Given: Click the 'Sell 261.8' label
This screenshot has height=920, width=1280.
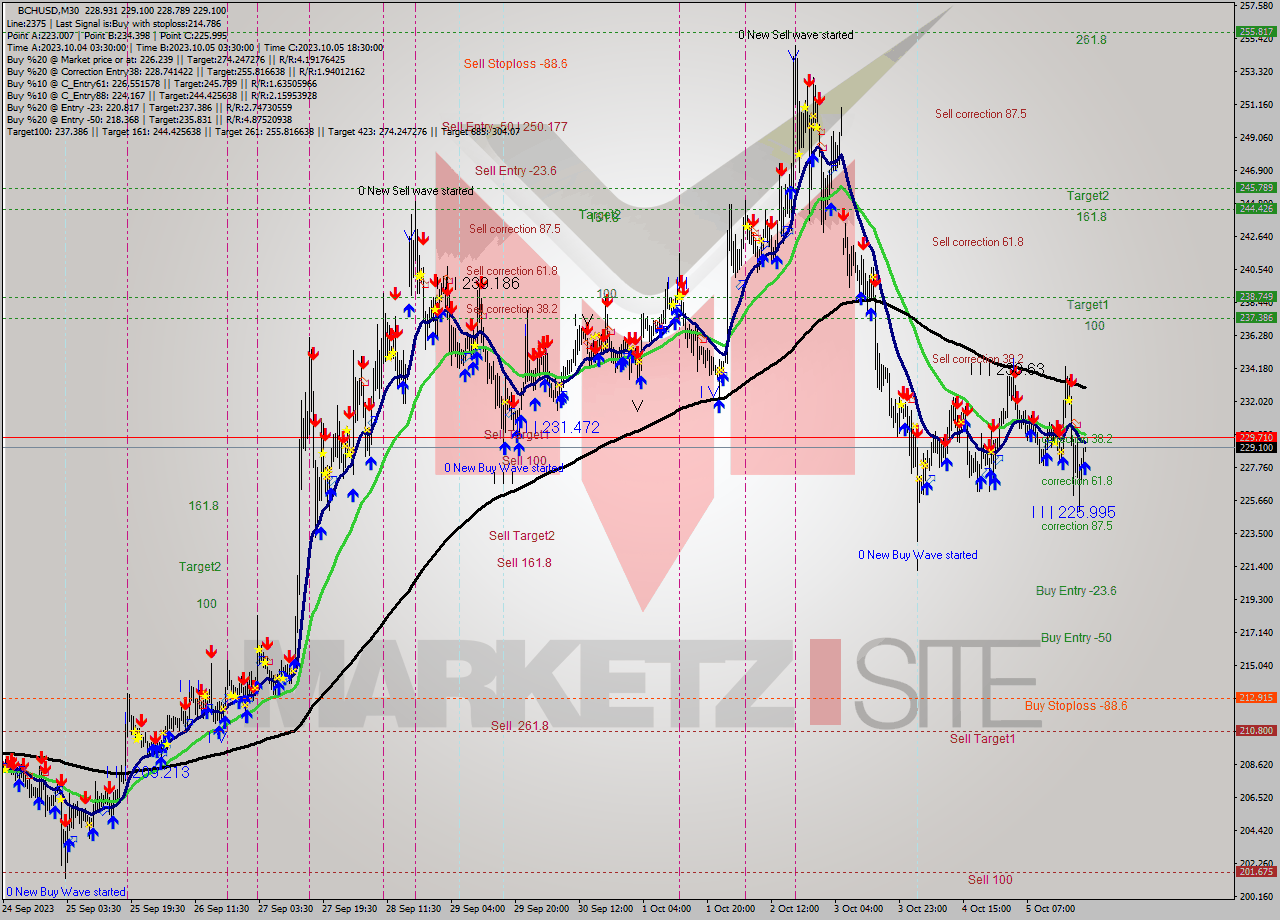Looking at the screenshot, I should click(x=520, y=726).
